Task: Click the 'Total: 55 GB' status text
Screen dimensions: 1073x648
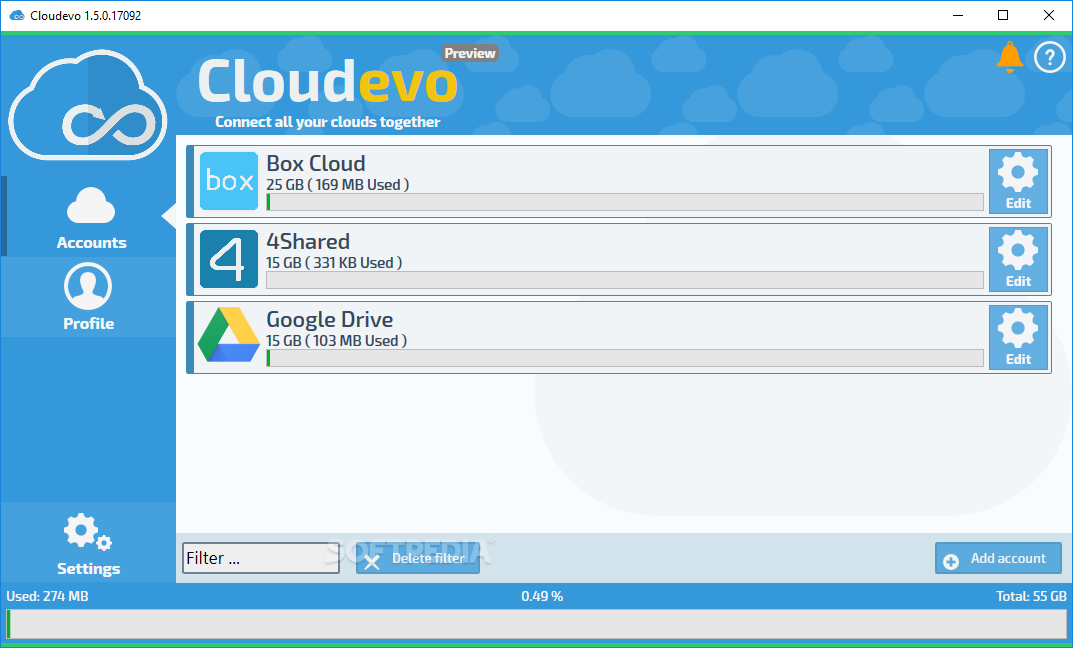Action: 1031,596
